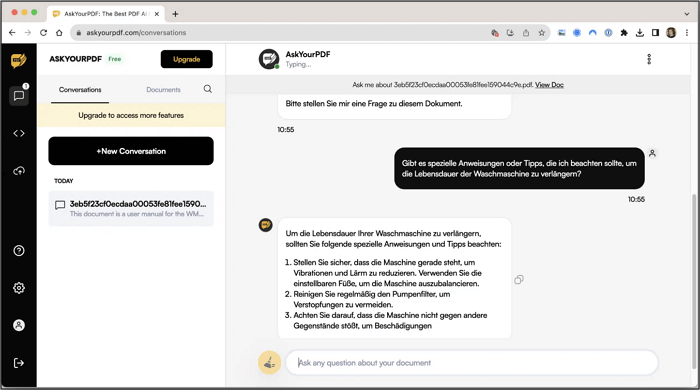Click the install app icon in address bar
Screen dimensions: 700x390
(510, 33)
